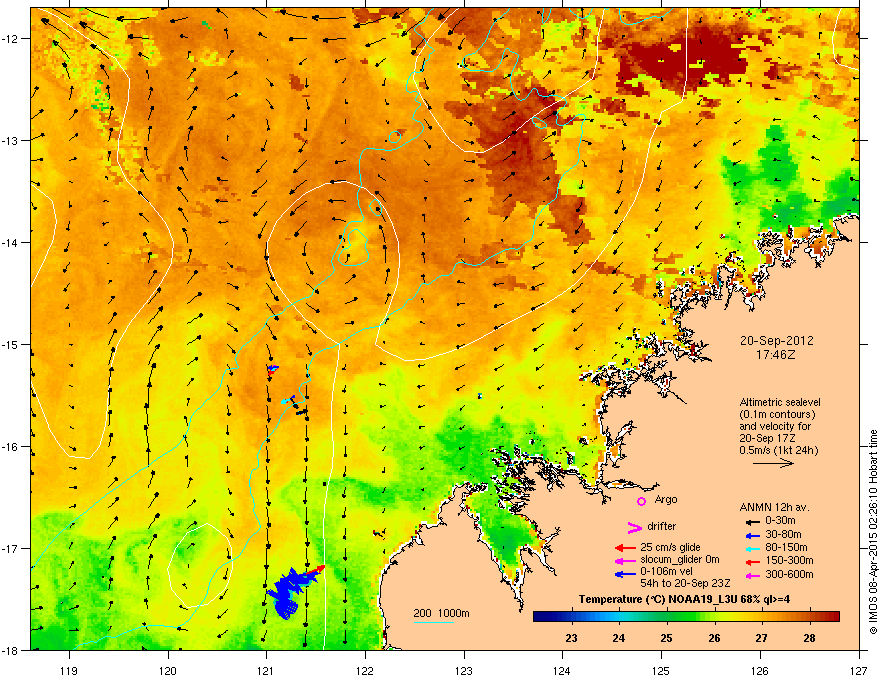Click the longitude axis label 119
Image resolution: width=880 pixels, height=680 pixels.
69,670
